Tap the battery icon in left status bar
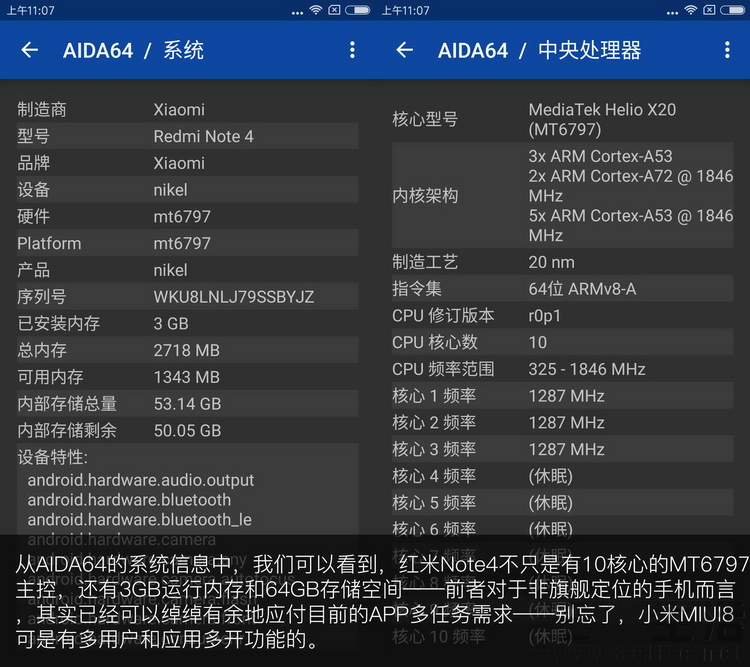This screenshot has width=750, height=667. (x=358, y=10)
